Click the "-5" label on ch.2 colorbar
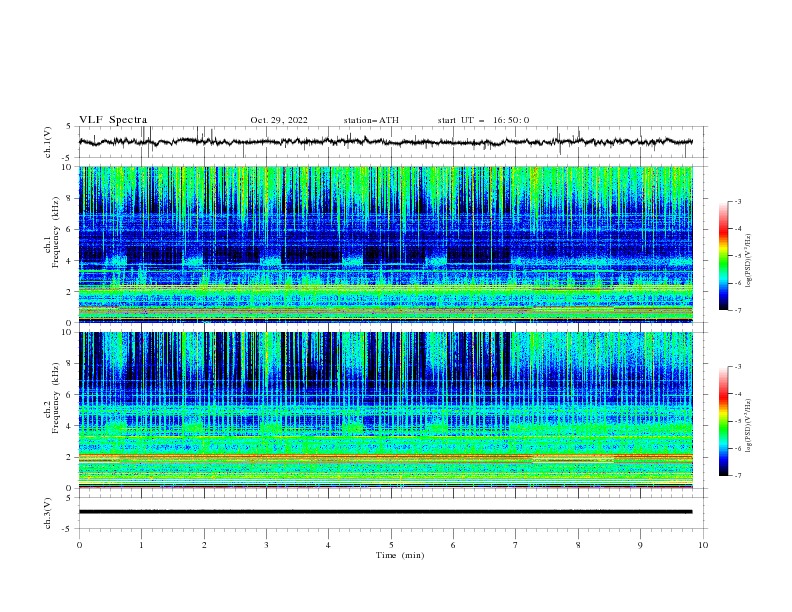 click(x=738, y=421)
